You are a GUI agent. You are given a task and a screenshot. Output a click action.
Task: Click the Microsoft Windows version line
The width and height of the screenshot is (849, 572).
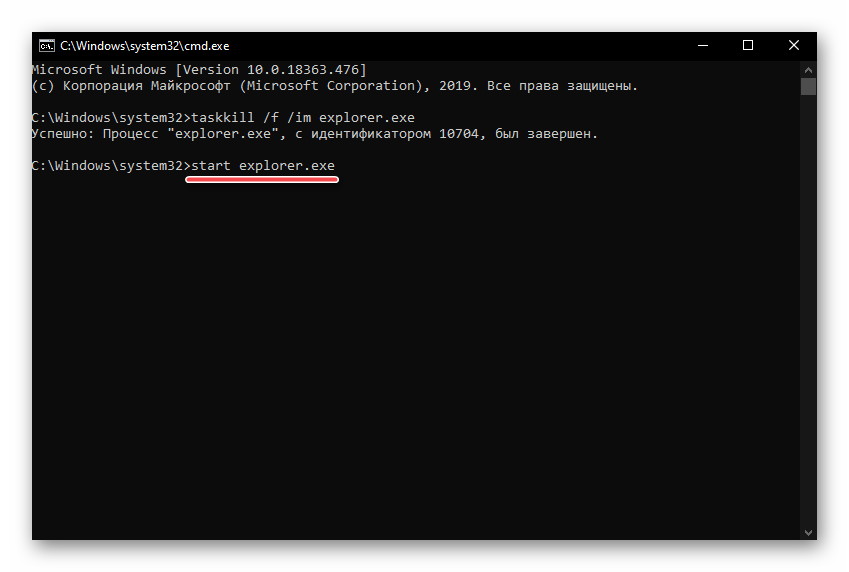(199, 70)
